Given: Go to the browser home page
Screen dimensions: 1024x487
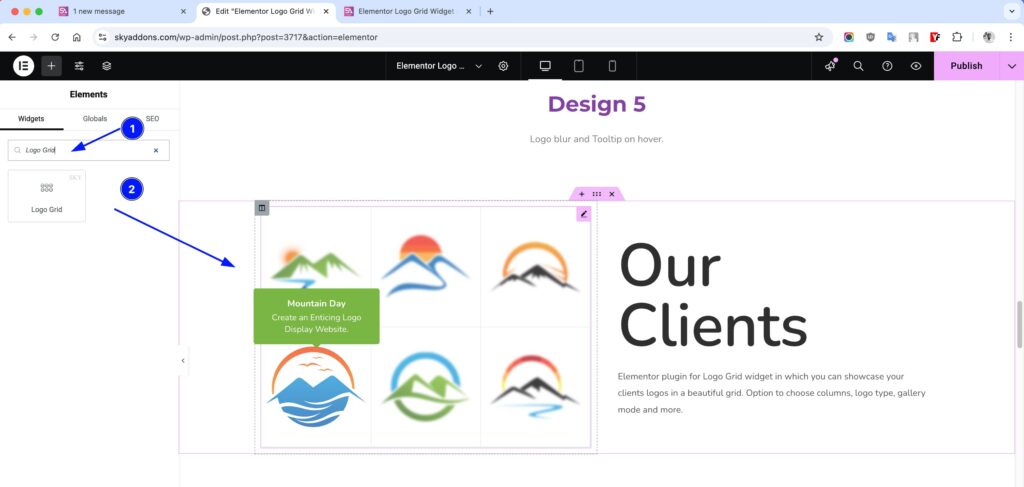Looking at the screenshot, I should pyautogui.click(x=76, y=37).
